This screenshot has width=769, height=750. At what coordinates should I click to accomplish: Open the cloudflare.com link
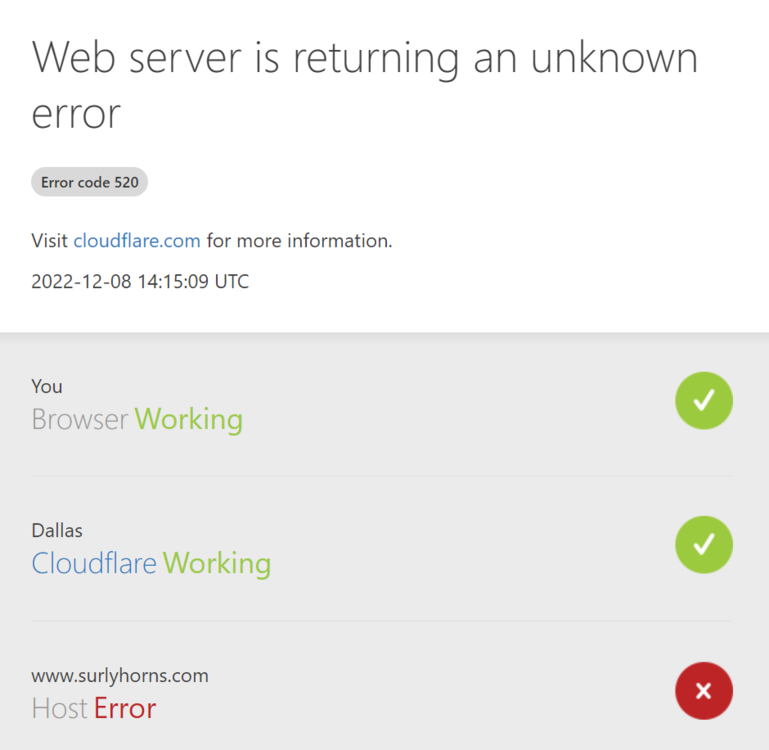137,241
